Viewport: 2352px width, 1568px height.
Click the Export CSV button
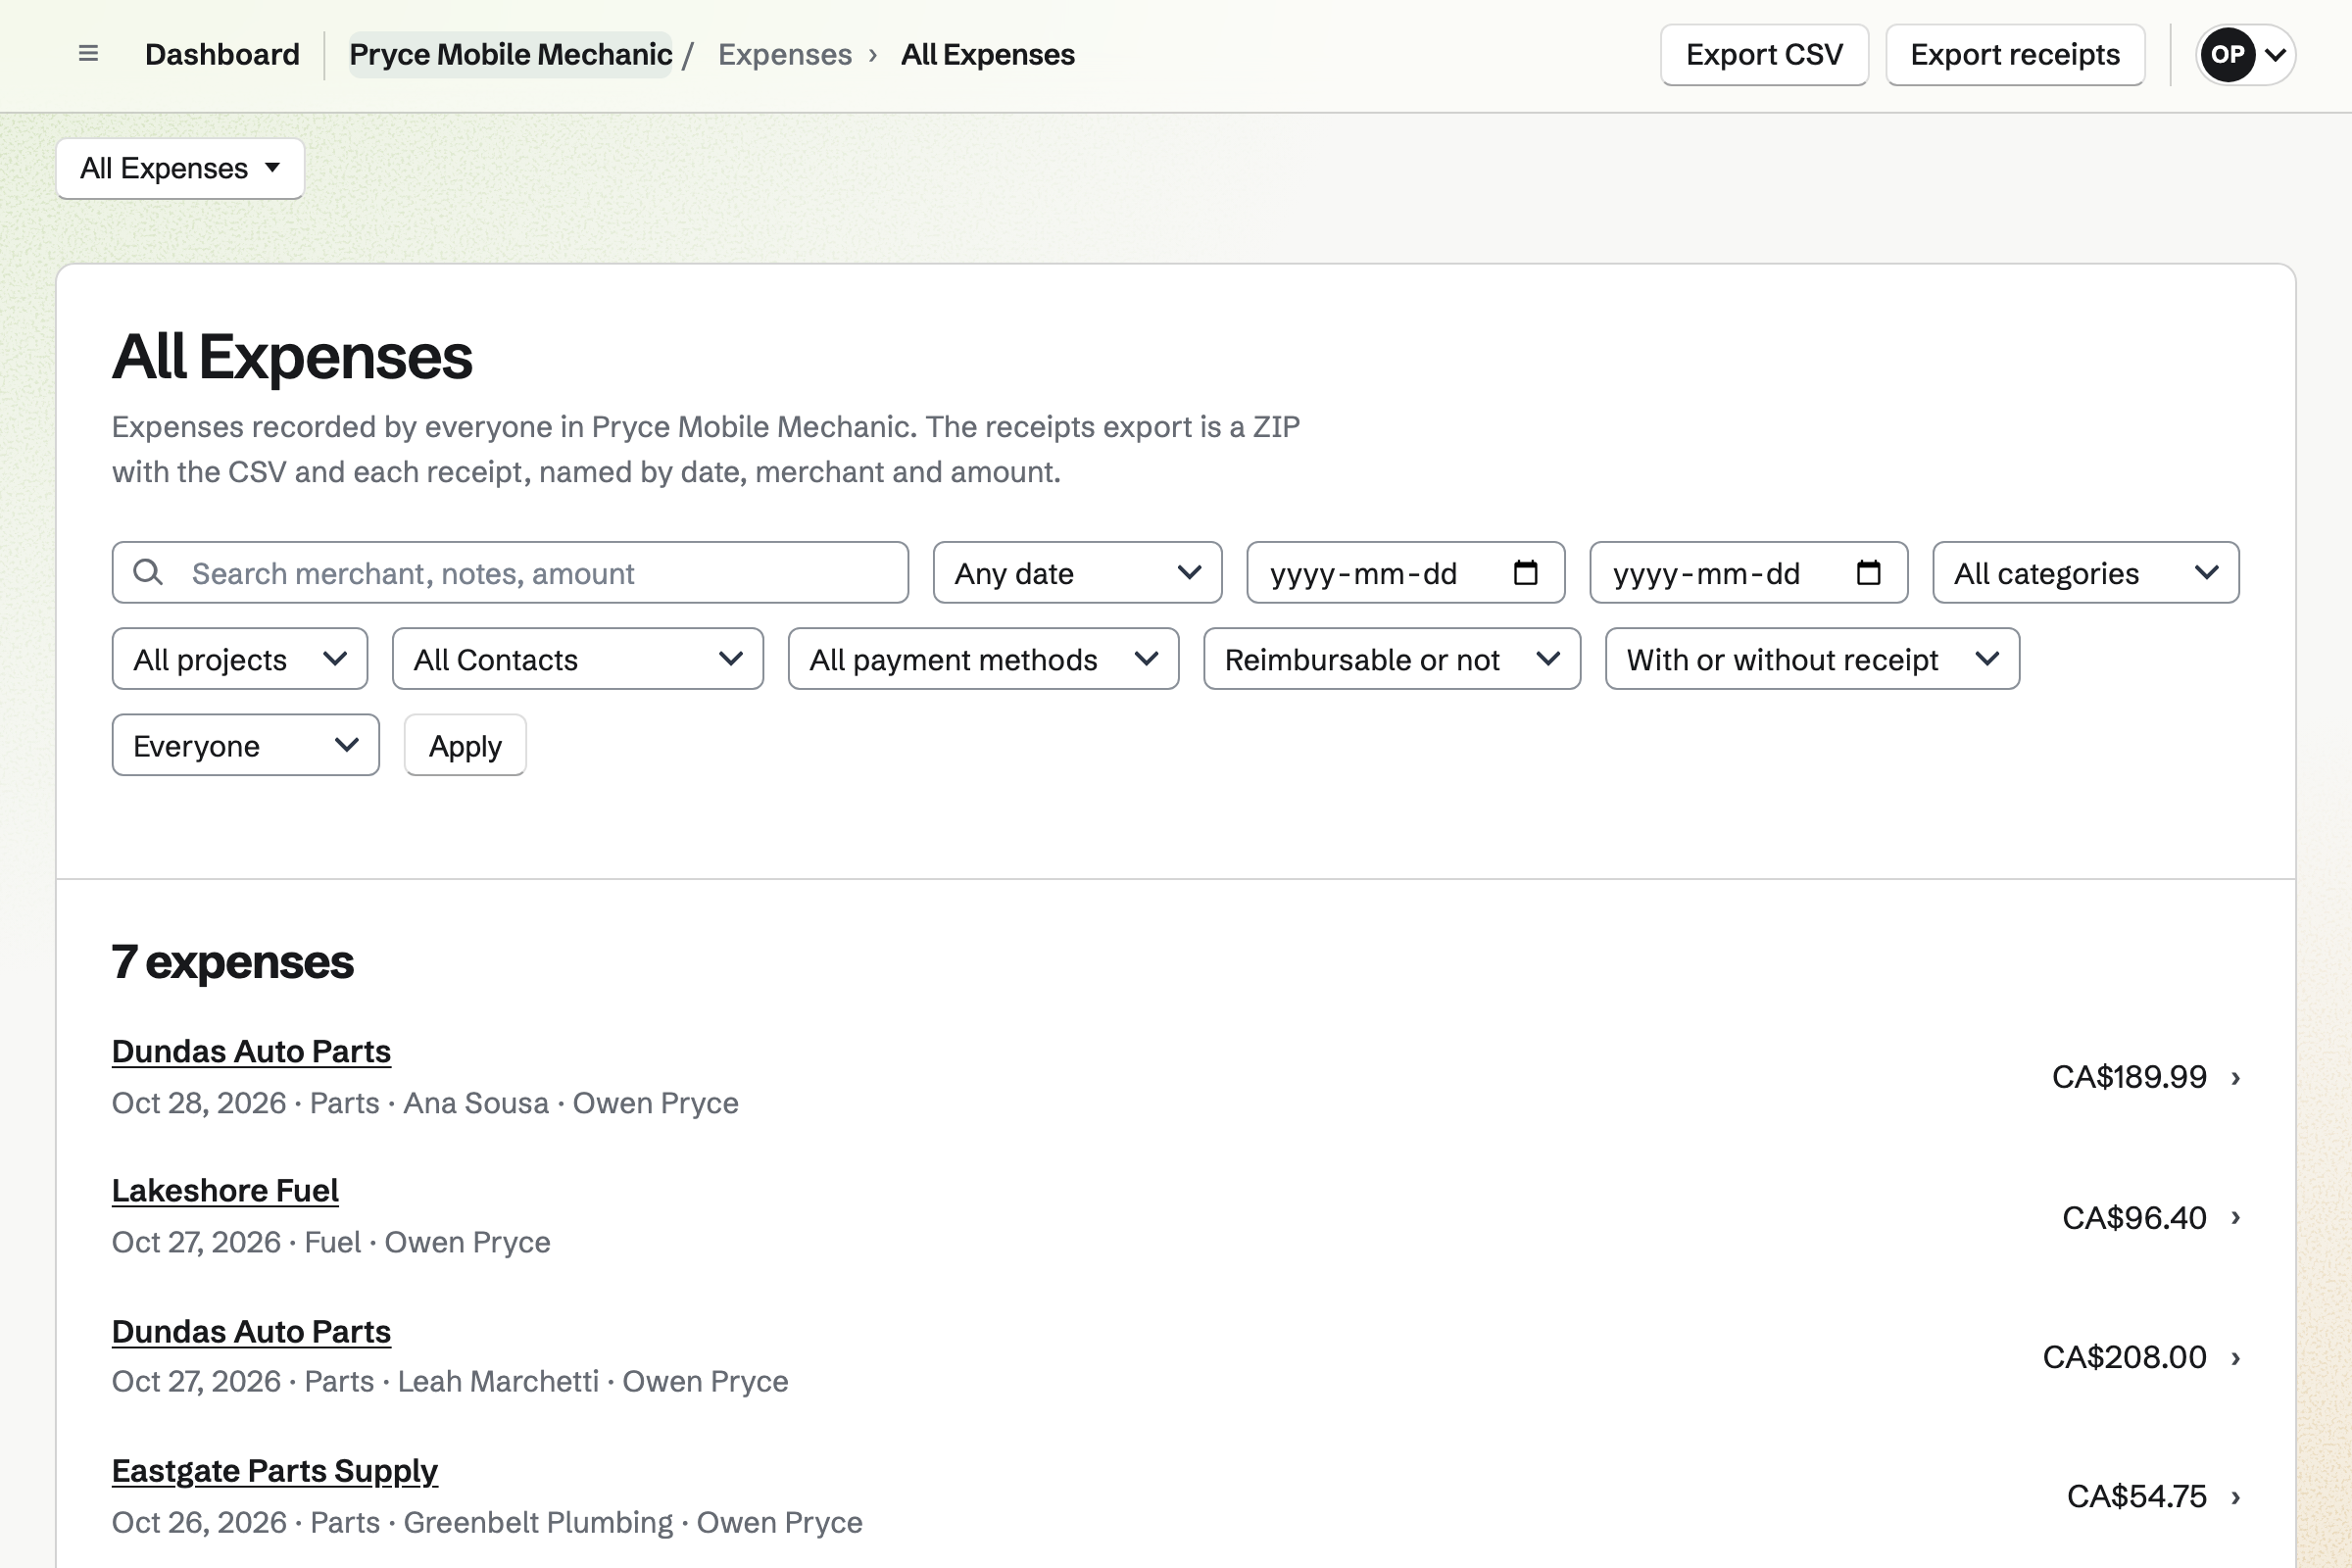click(x=1764, y=55)
